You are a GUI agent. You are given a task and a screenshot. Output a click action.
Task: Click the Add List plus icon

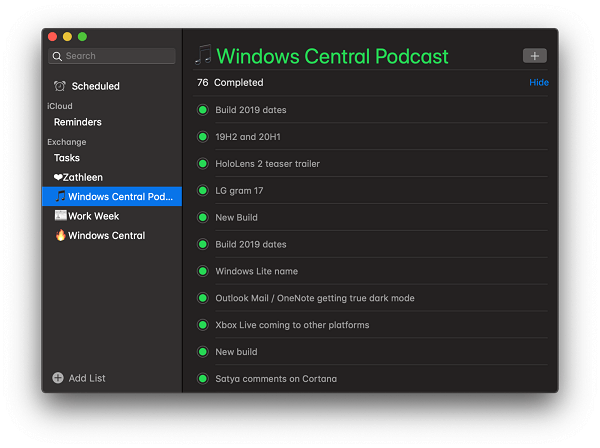coord(58,378)
